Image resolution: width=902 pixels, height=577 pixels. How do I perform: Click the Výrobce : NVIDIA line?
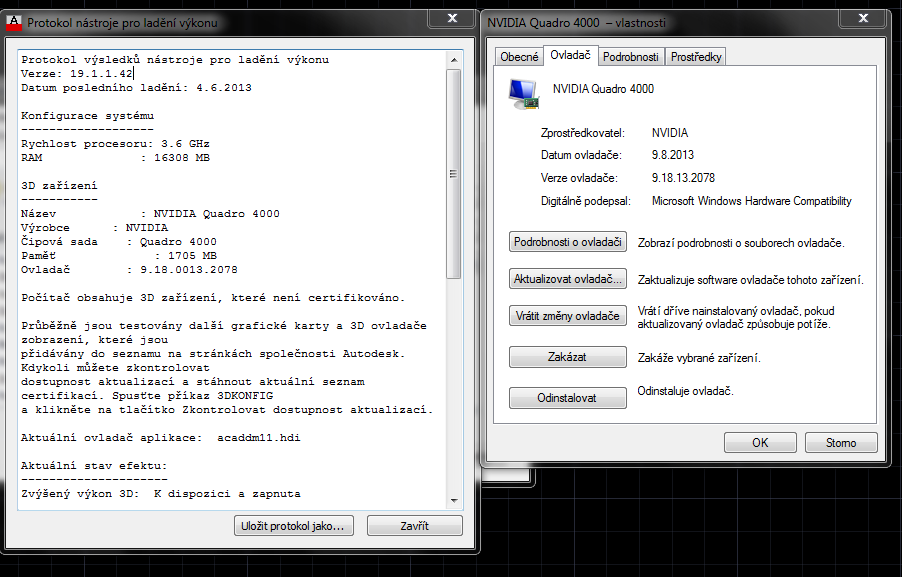coord(94,228)
